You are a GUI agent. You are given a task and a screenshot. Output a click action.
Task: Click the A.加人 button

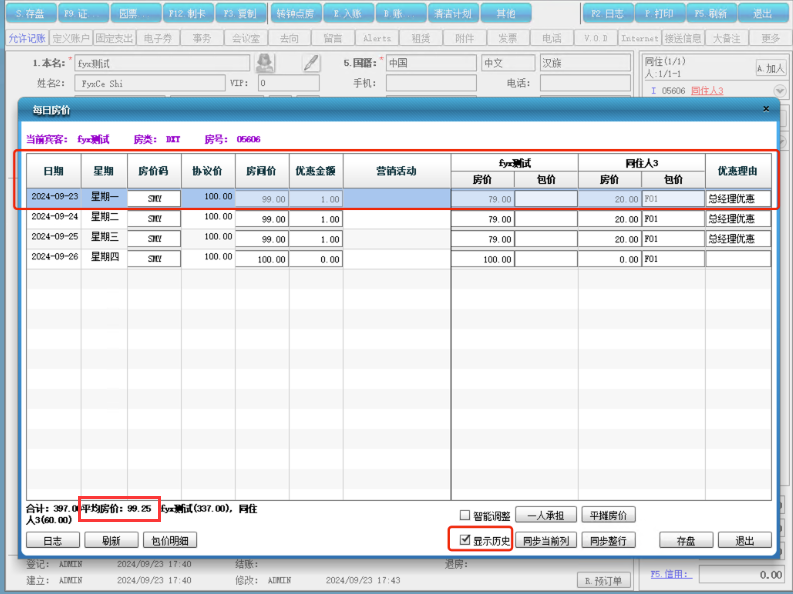click(x=771, y=68)
